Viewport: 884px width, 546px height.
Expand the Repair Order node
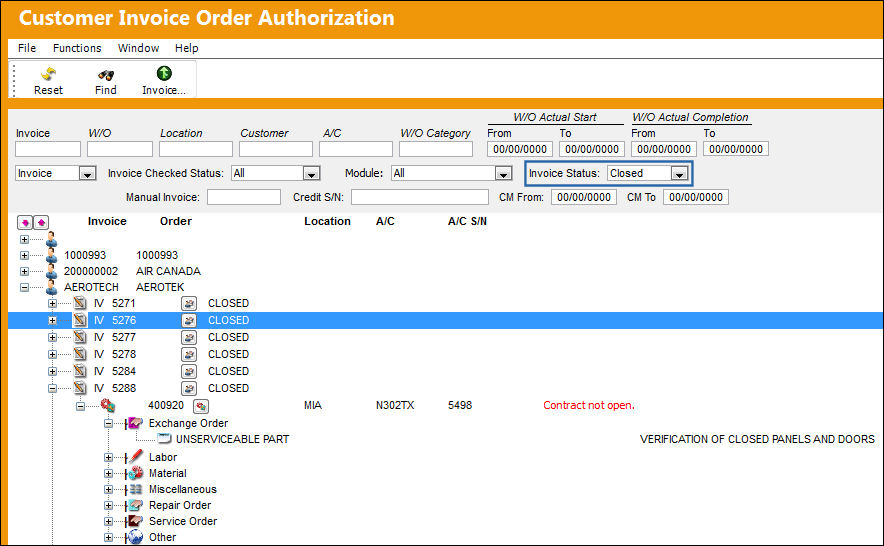coord(108,505)
